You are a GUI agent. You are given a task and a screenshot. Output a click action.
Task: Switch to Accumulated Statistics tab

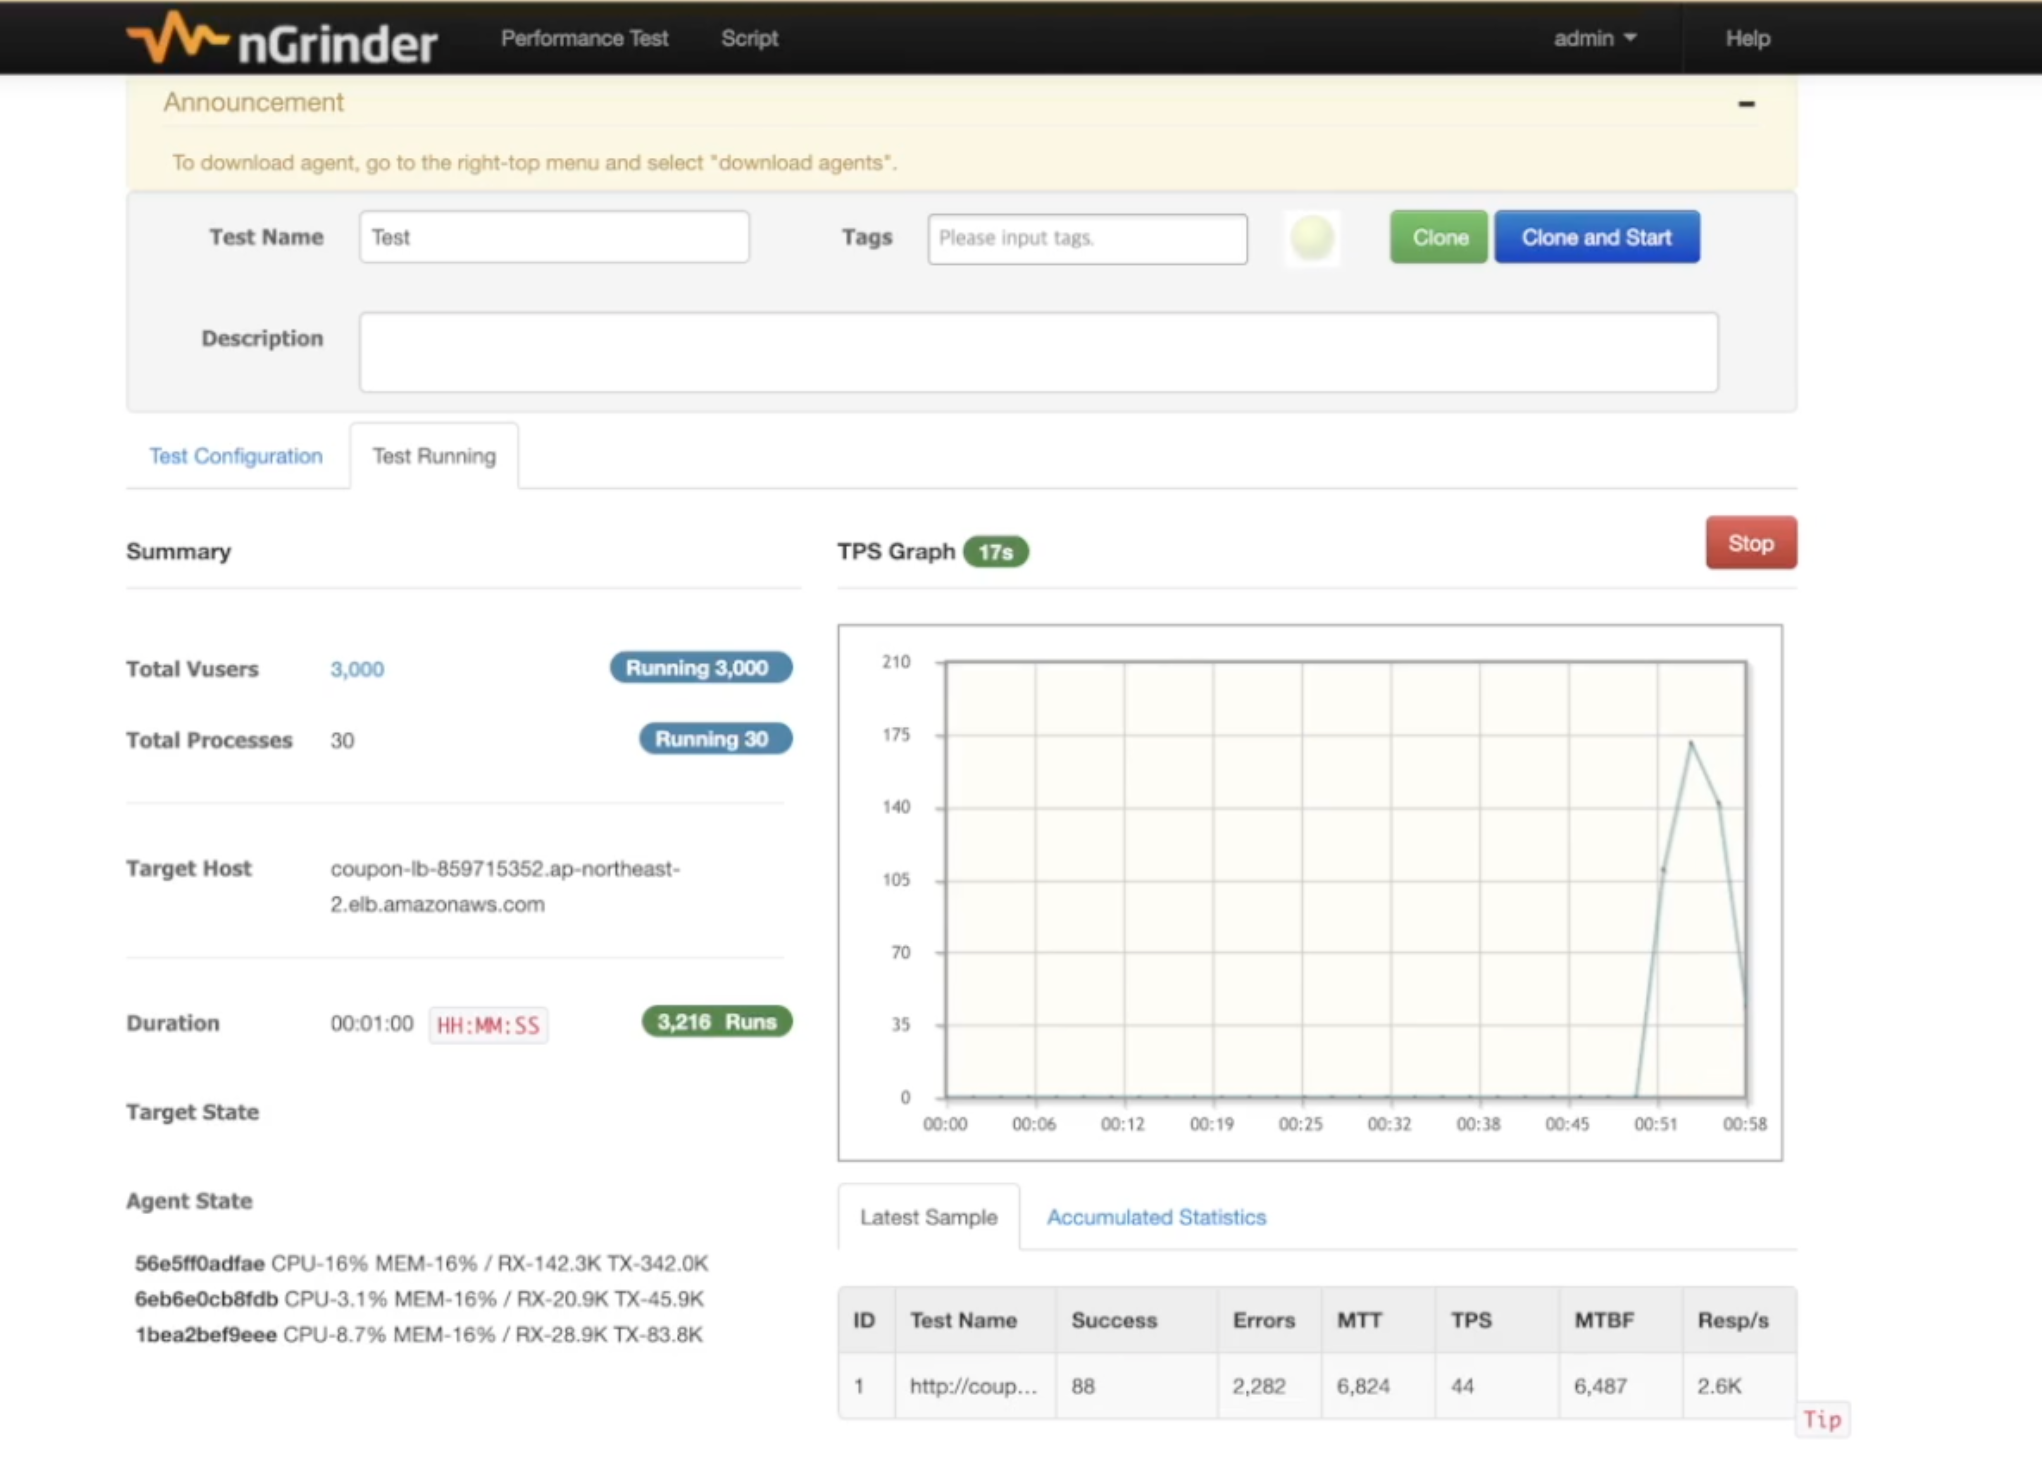pyautogui.click(x=1156, y=1217)
